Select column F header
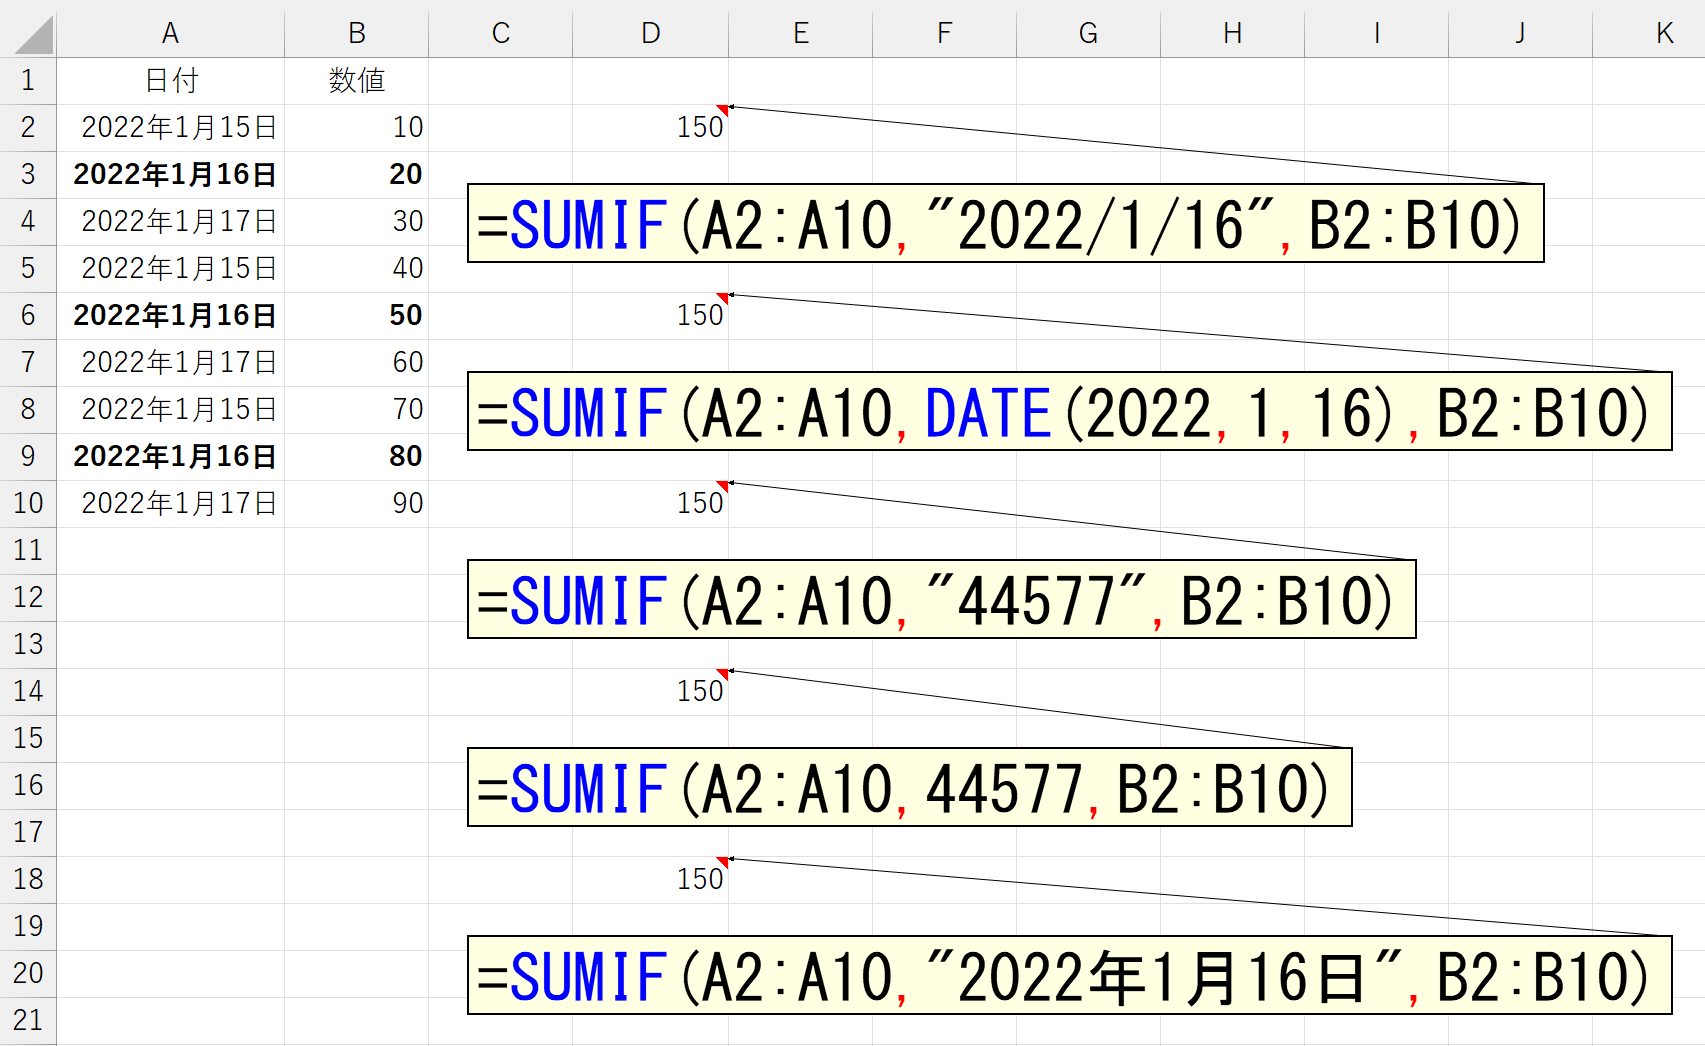Image resolution: width=1705 pixels, height=1046 pixels. [945, 33]
